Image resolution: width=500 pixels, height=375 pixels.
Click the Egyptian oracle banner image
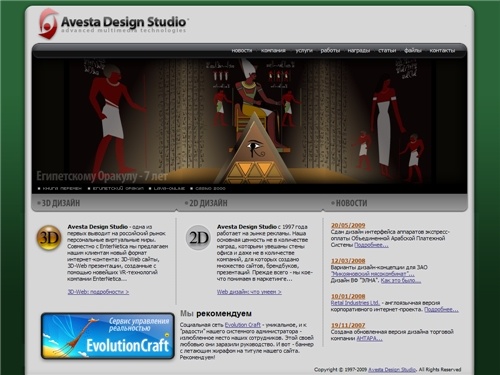tap(249, 122)
